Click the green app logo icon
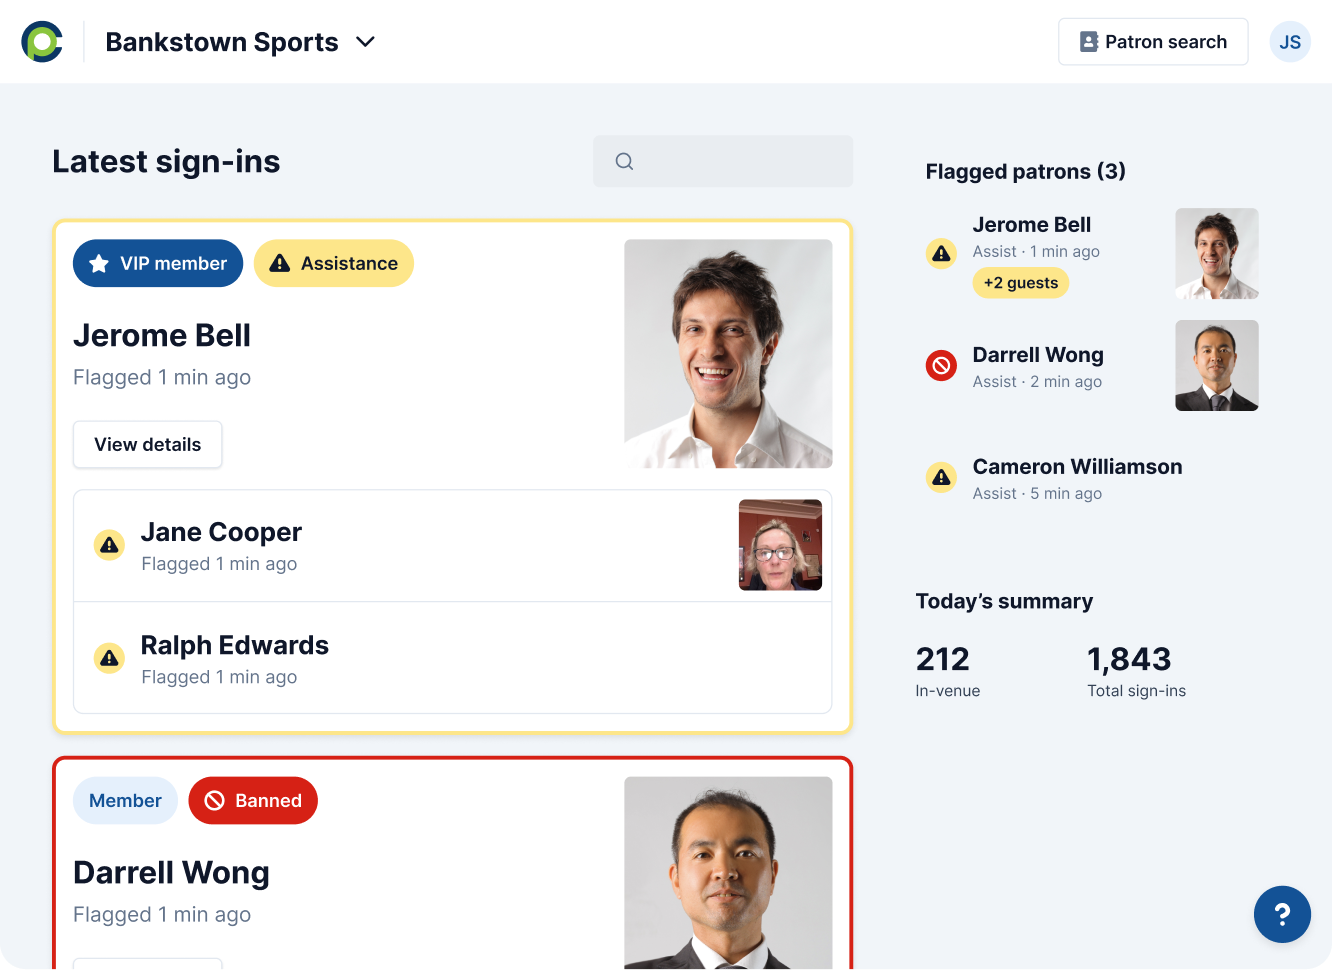Screen dimensions: 1332x970 (x=42, y=42)
